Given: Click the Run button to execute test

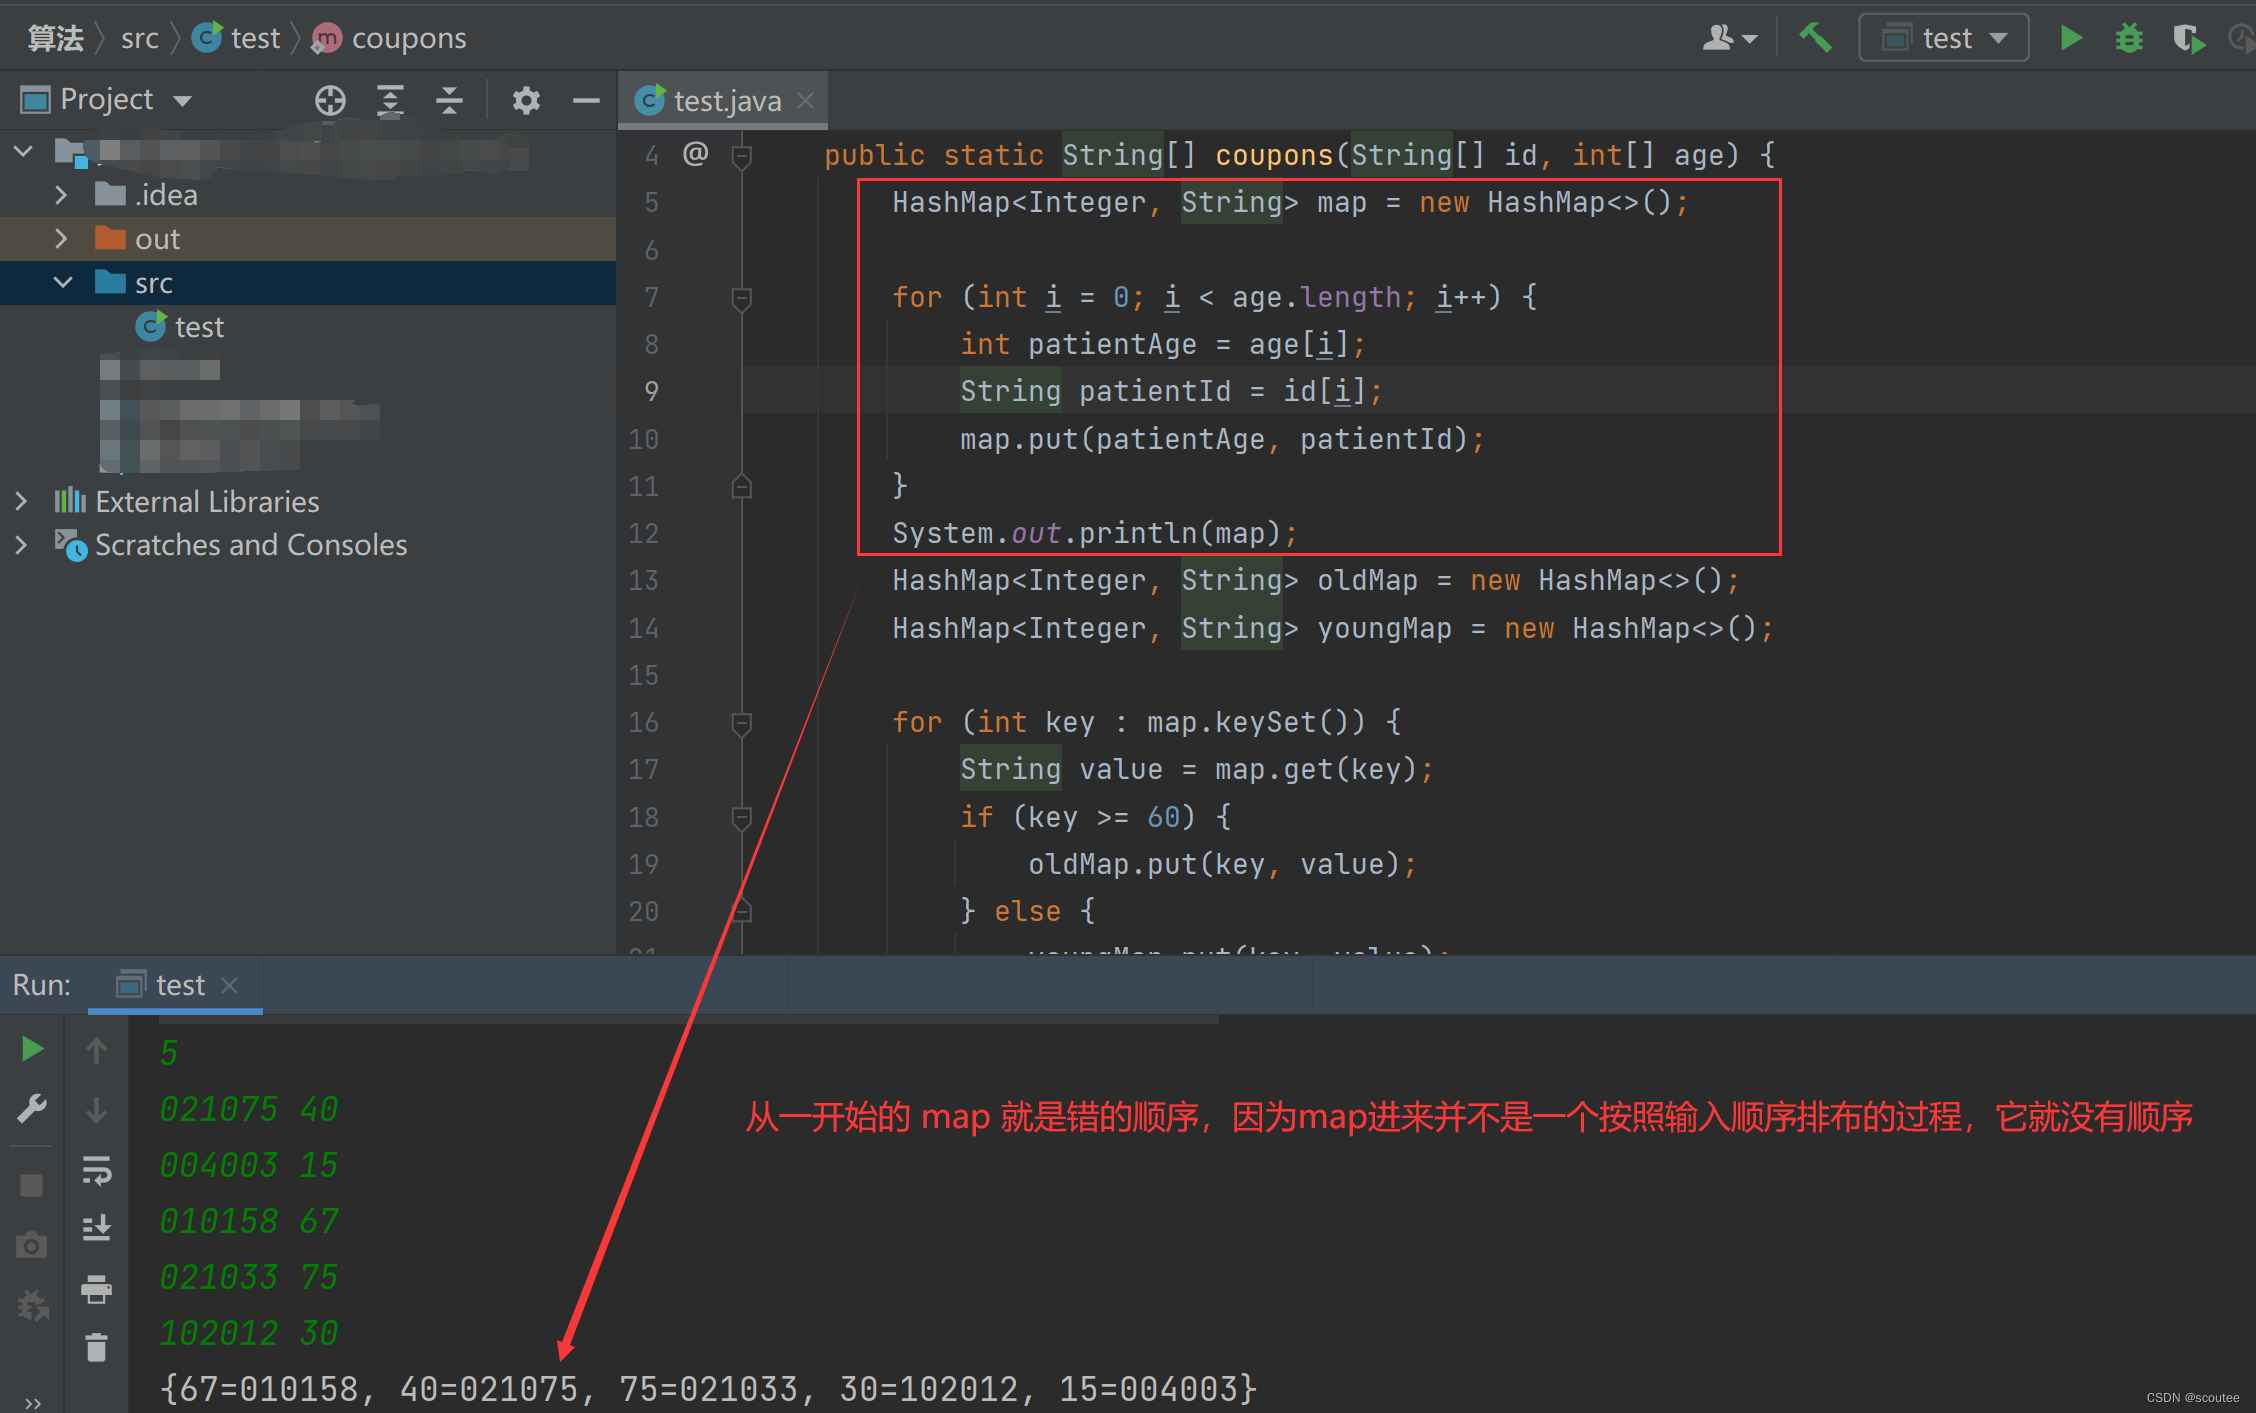Looking at the screenshot, I should tap(2070, 36).
